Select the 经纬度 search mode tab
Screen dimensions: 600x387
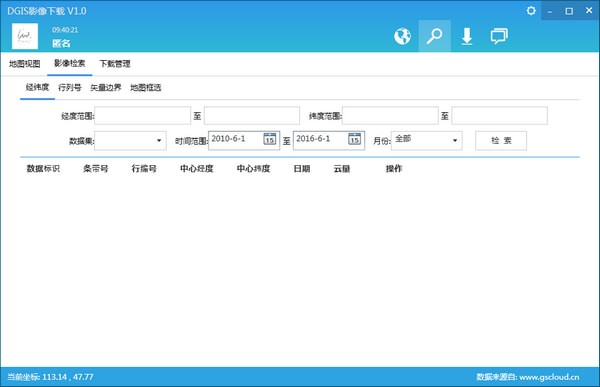pos(37,87)
